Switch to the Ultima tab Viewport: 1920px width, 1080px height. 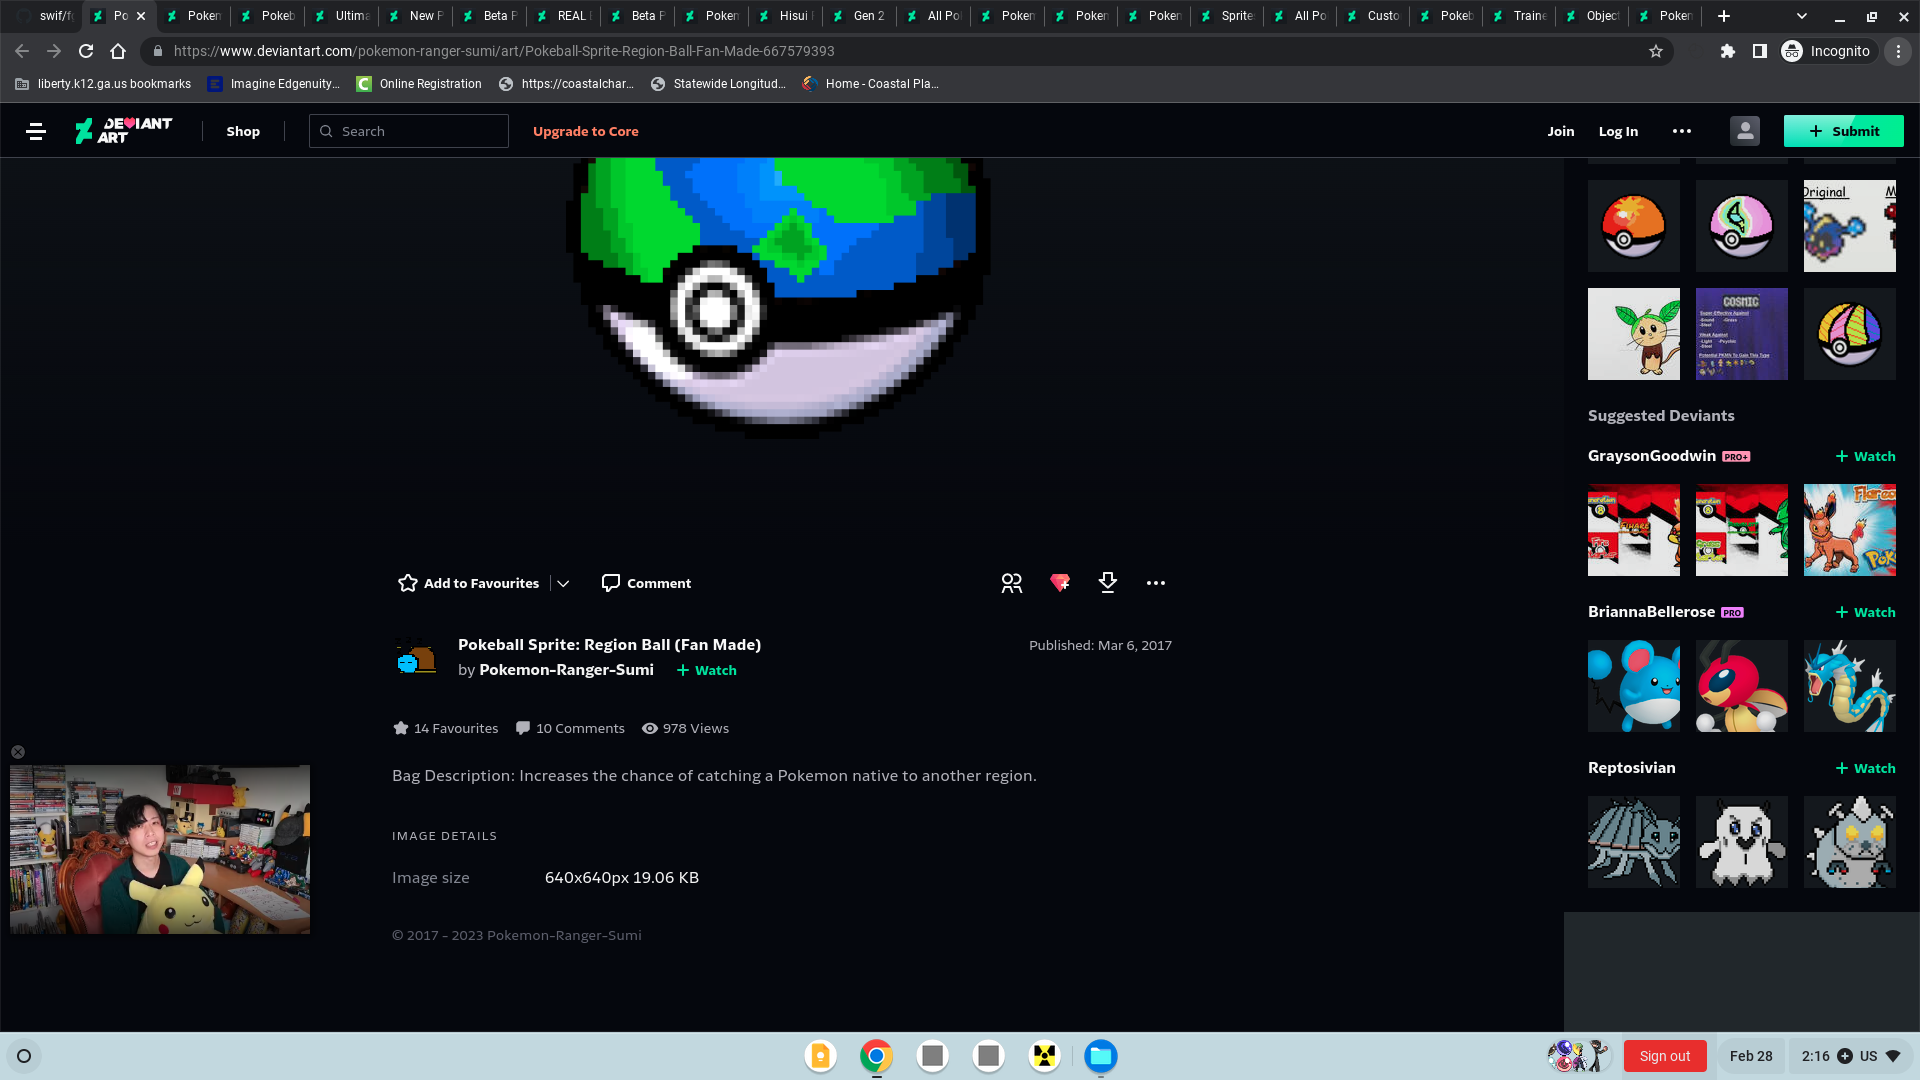click(343, 16)
